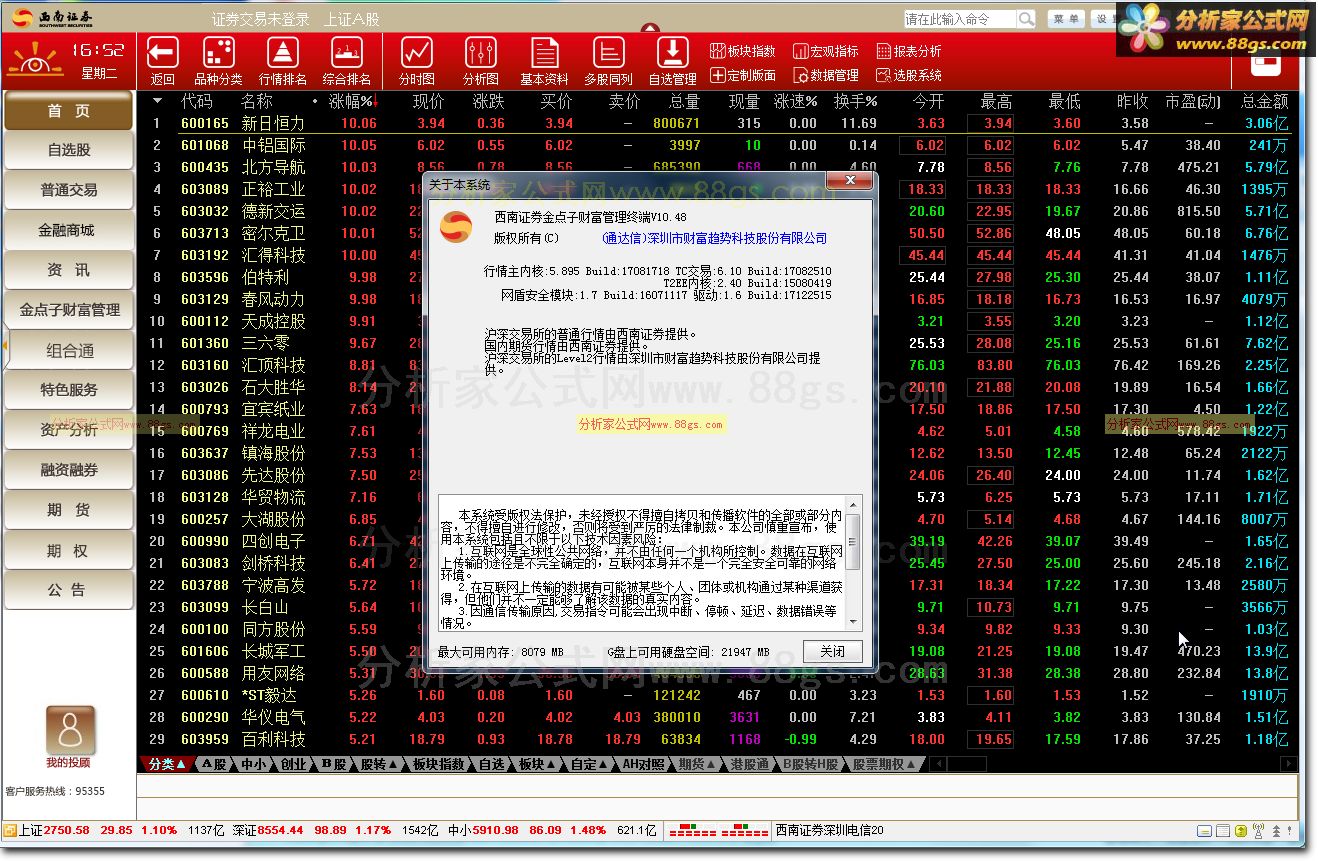Open 宏观指标 in toolbar
The width and height of the screenshot is (1318, 861).
[x=826, y=51]
